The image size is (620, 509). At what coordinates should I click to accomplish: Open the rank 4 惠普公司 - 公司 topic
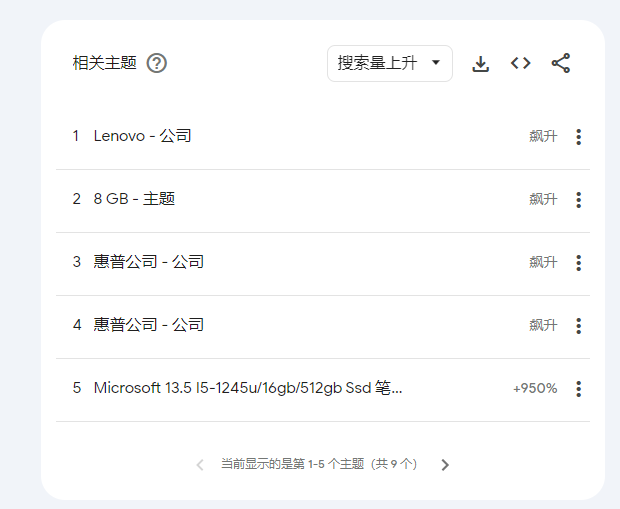[148, 325]
